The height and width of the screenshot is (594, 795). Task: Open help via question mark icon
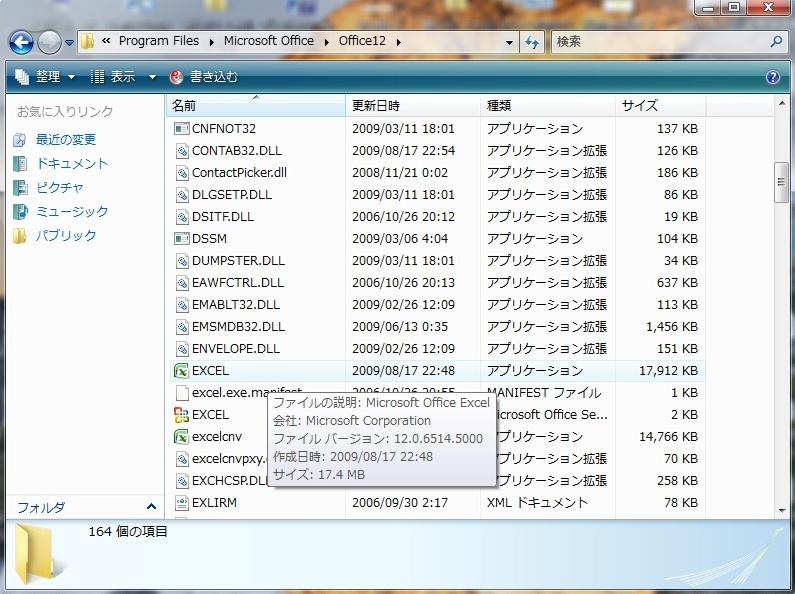(773, 77)
